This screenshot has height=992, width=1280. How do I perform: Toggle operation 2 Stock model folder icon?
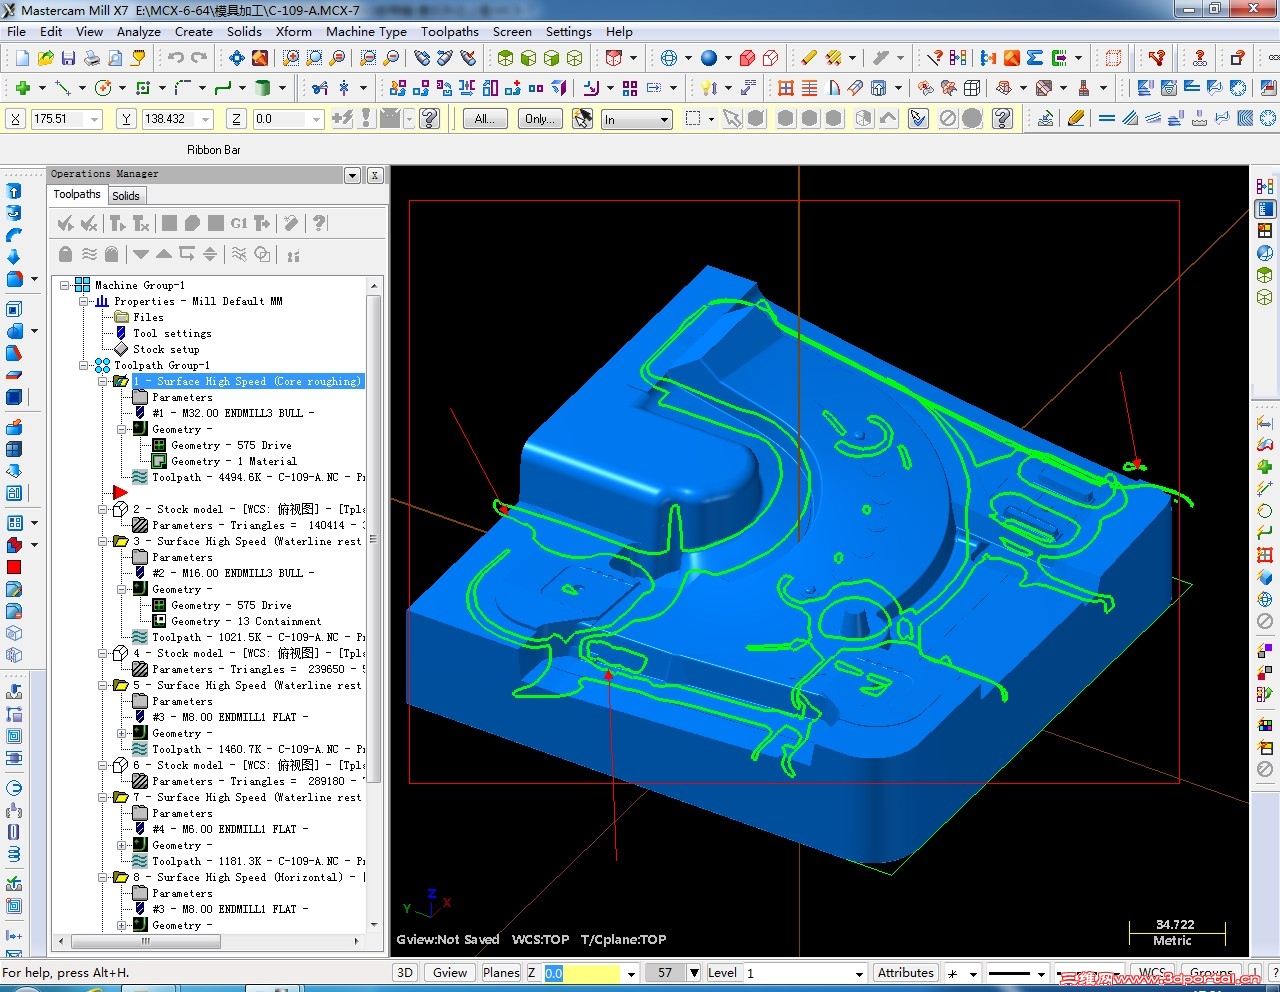pyautogui.click(x=120, y=509)
